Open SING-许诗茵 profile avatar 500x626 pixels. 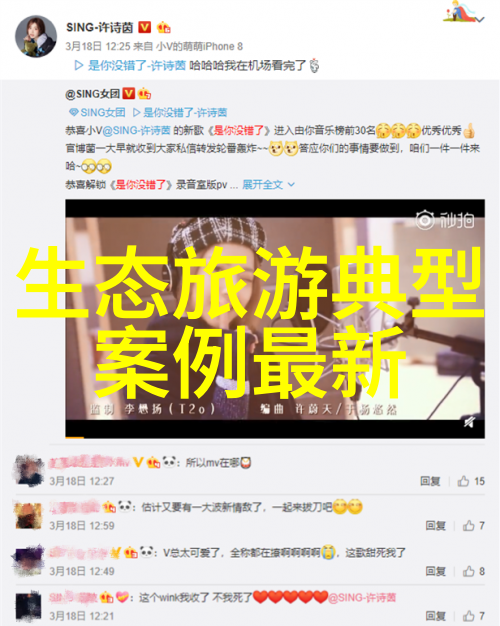click(x=36, y=37)
